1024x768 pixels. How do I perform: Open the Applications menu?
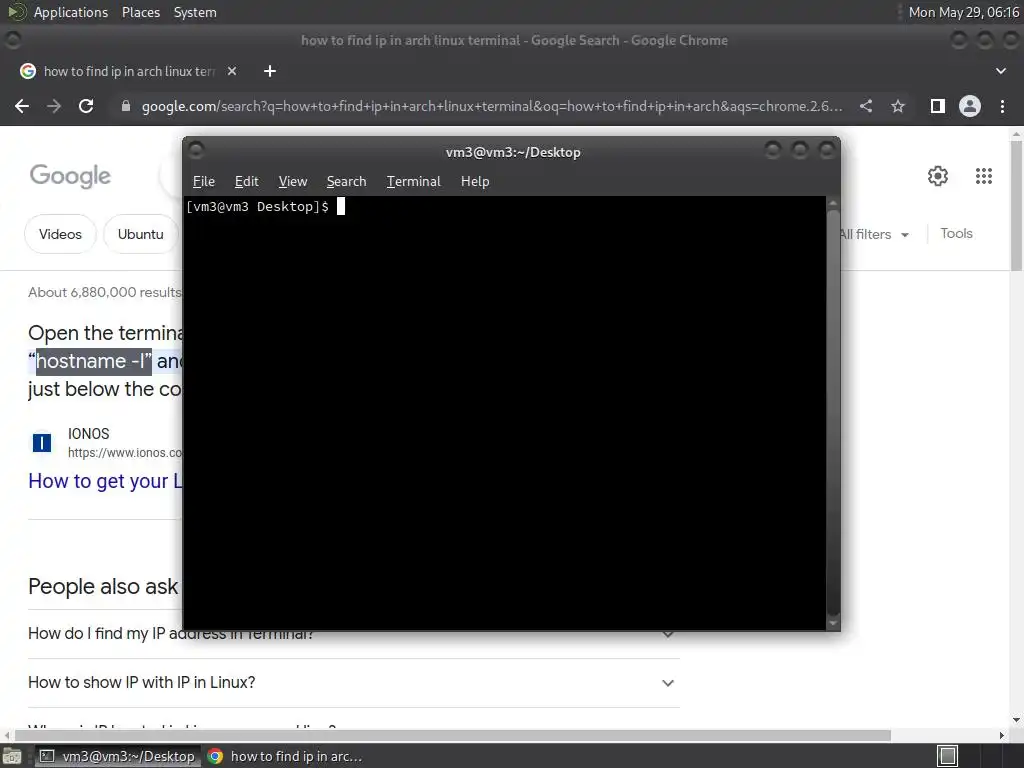(71, 12)
